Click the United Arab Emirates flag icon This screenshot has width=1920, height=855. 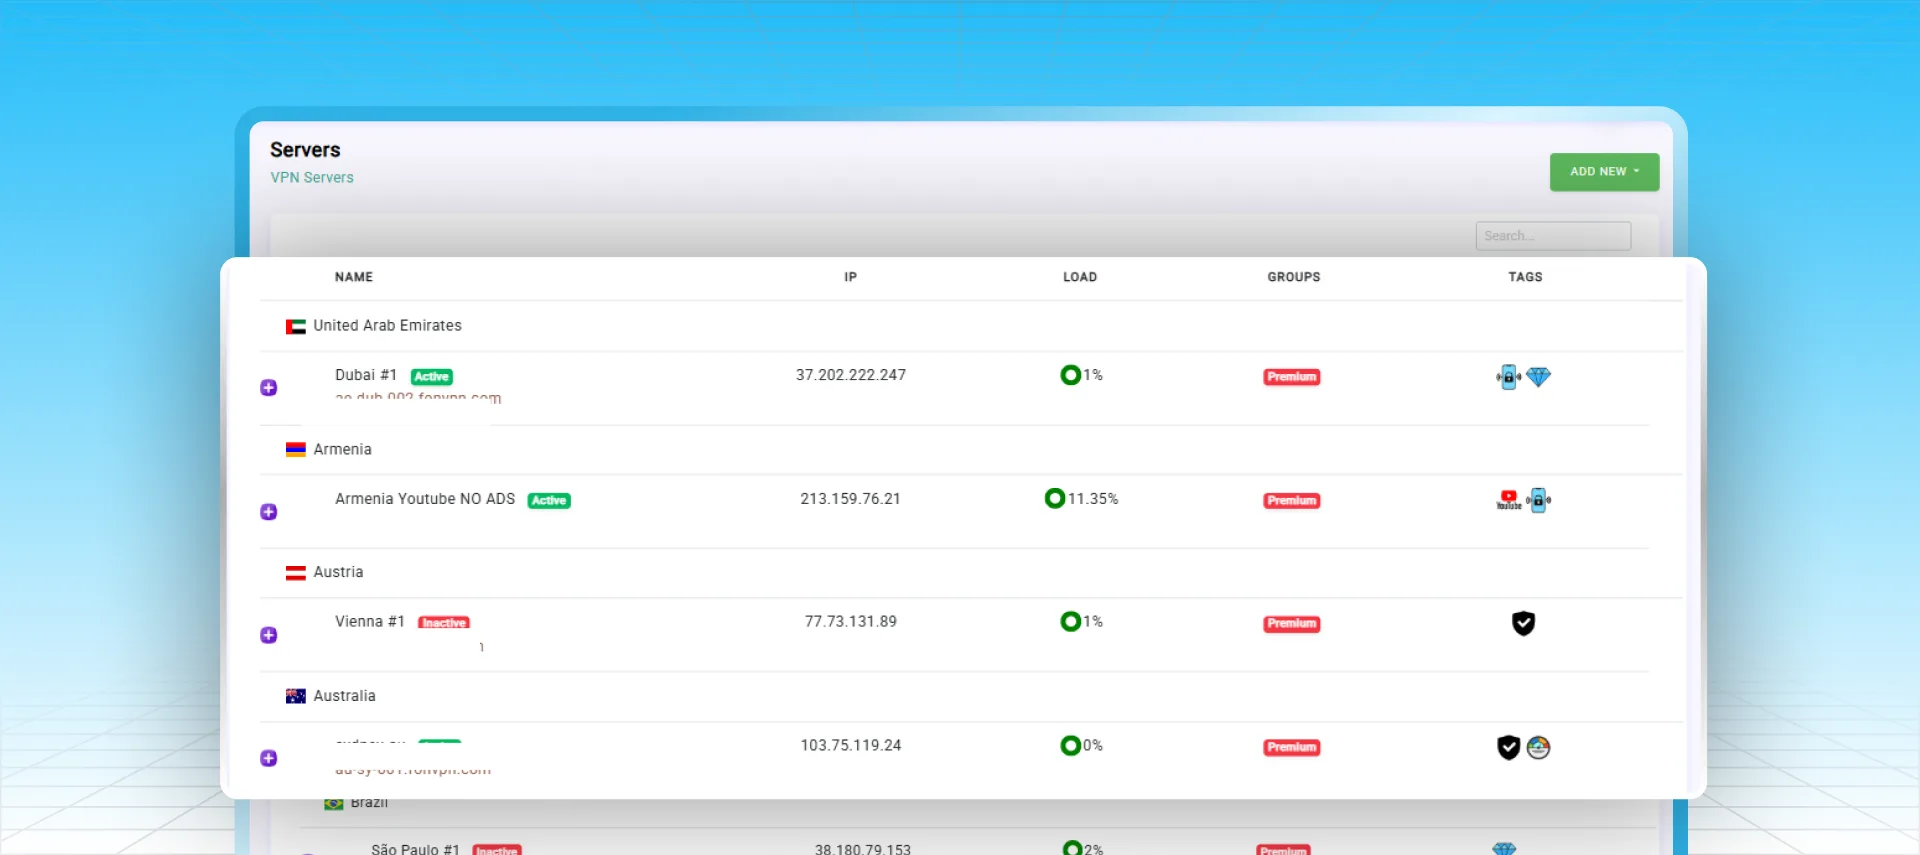tap(295, 327)
